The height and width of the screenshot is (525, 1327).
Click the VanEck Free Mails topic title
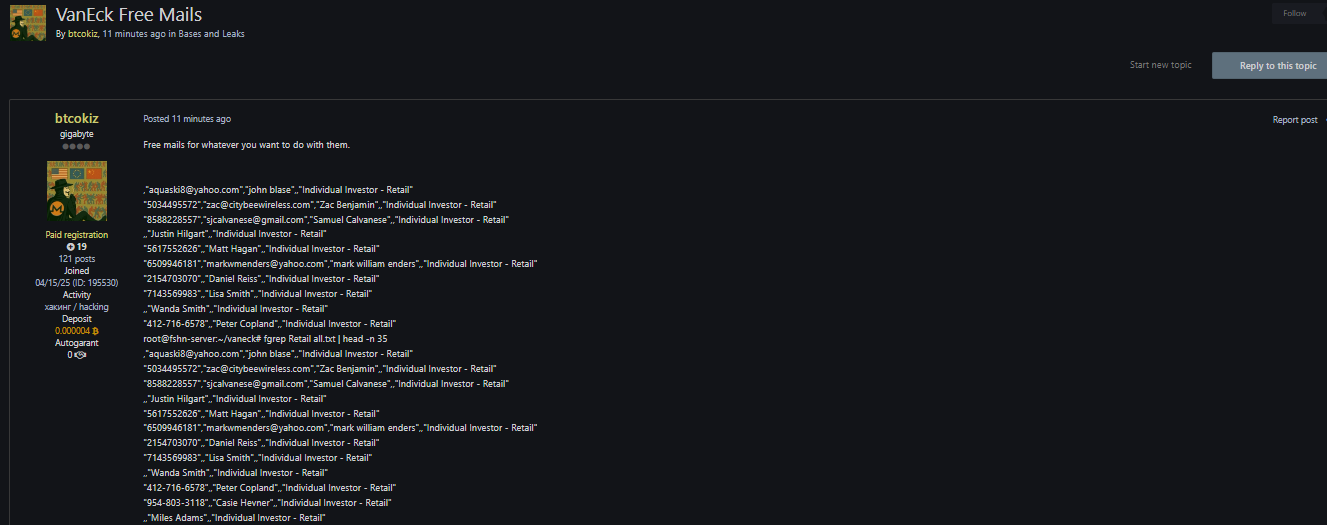pos(129,14)
